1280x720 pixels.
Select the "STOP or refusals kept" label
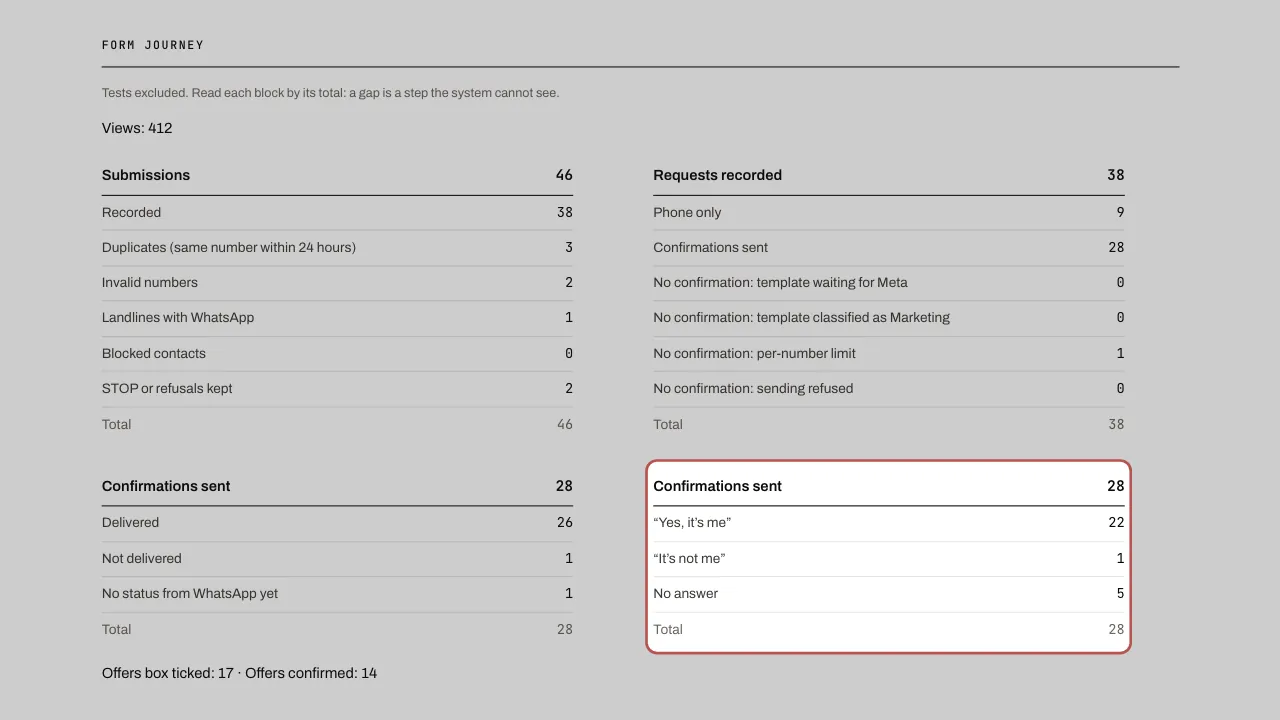tap(167, 388)
